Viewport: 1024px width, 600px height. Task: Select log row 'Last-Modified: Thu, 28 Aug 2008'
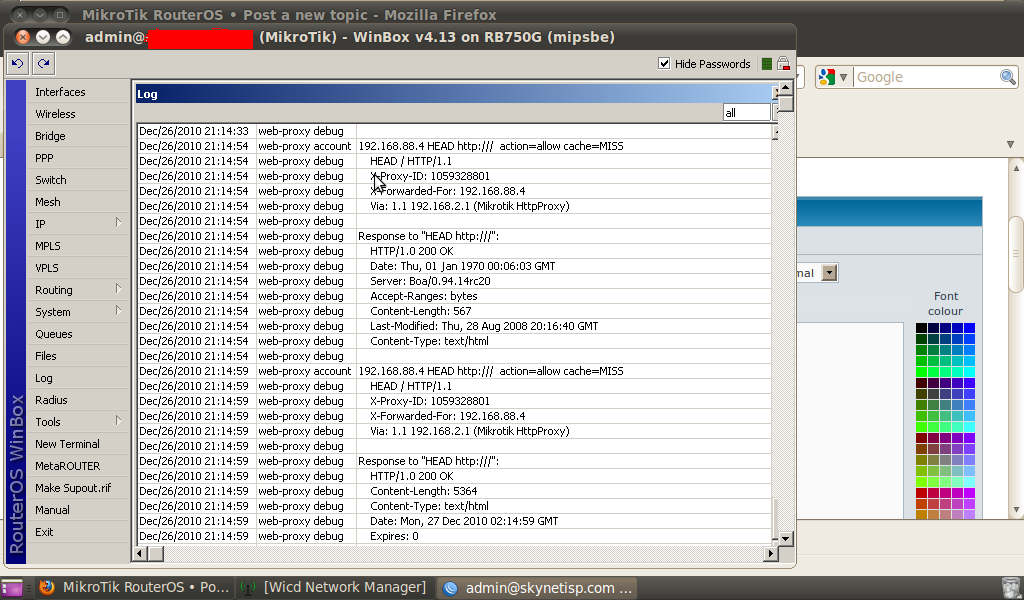click(x=454, y=326)
